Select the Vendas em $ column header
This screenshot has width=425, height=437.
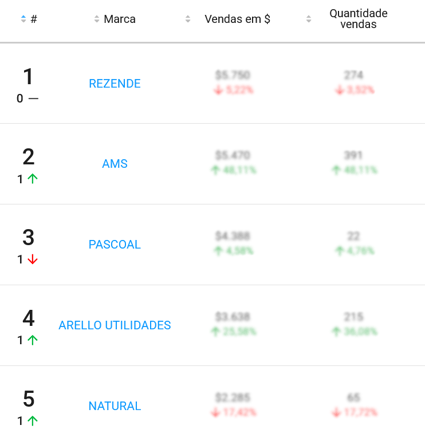(x=237, y=19)
